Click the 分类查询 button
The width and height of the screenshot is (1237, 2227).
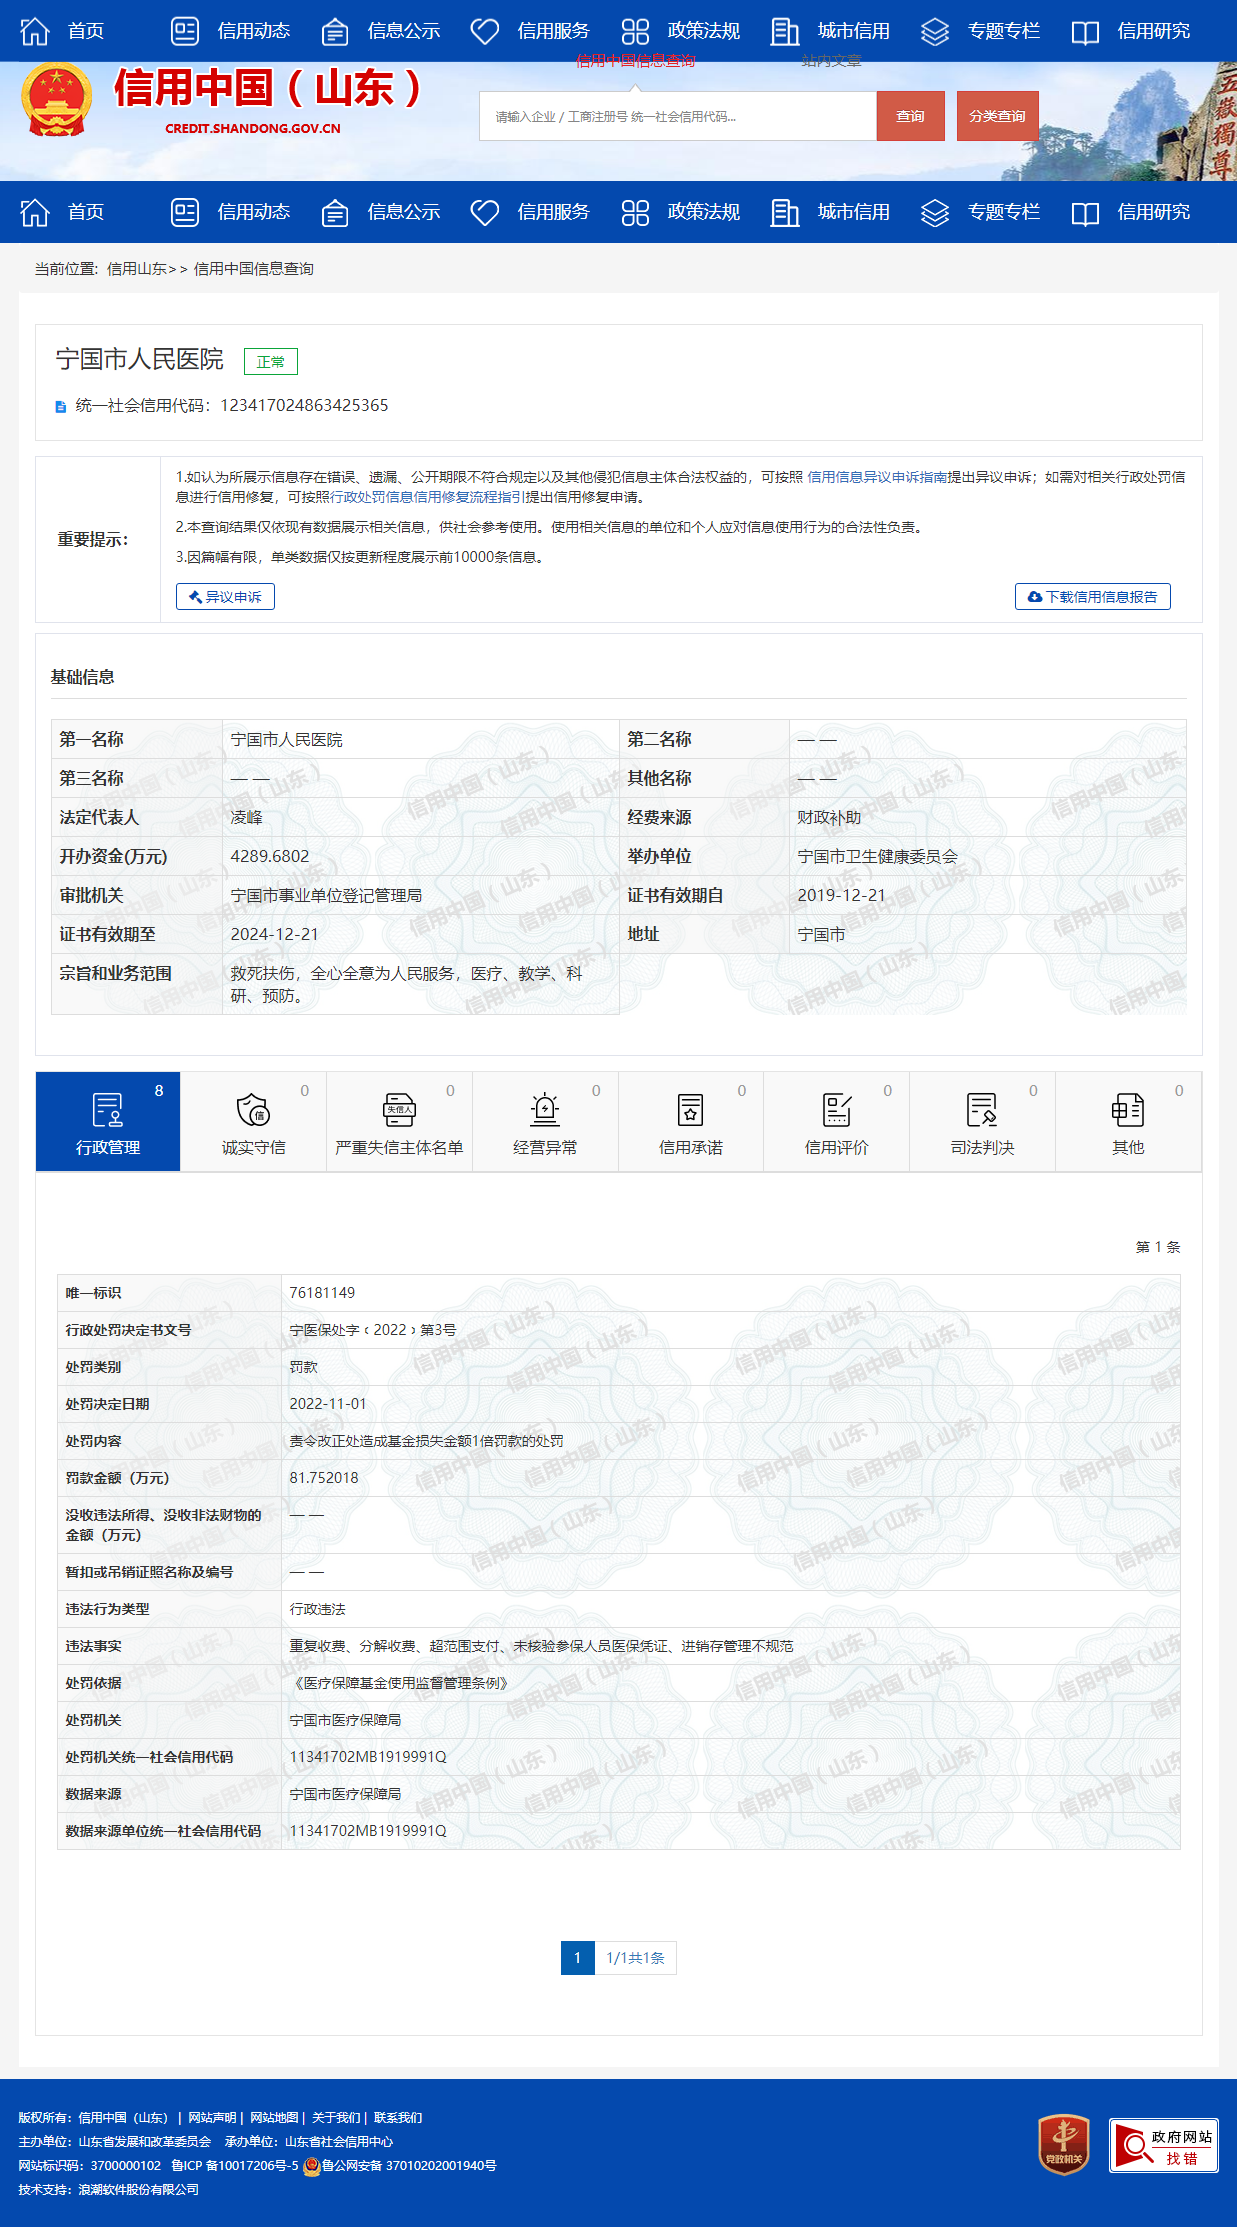point(997,116)
